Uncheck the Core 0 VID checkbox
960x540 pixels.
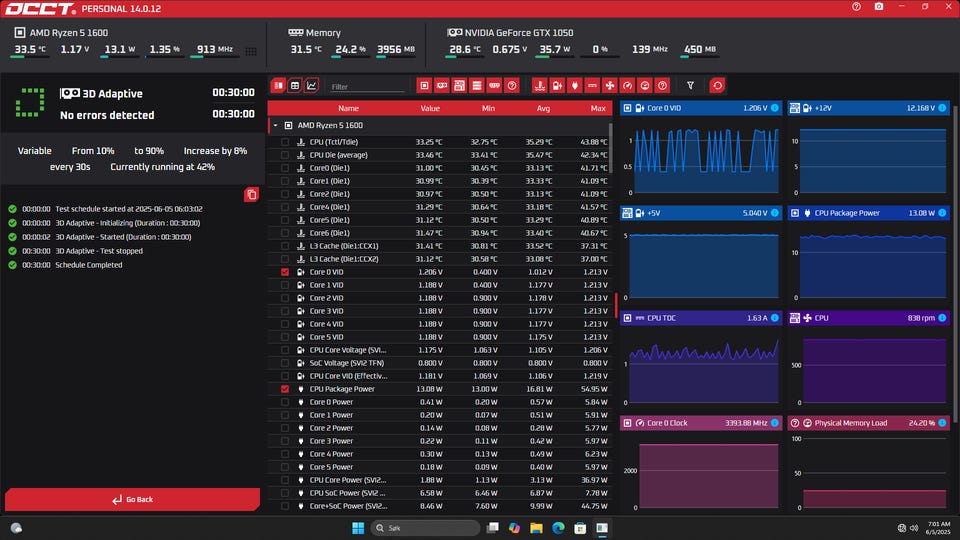pos(285,272)
